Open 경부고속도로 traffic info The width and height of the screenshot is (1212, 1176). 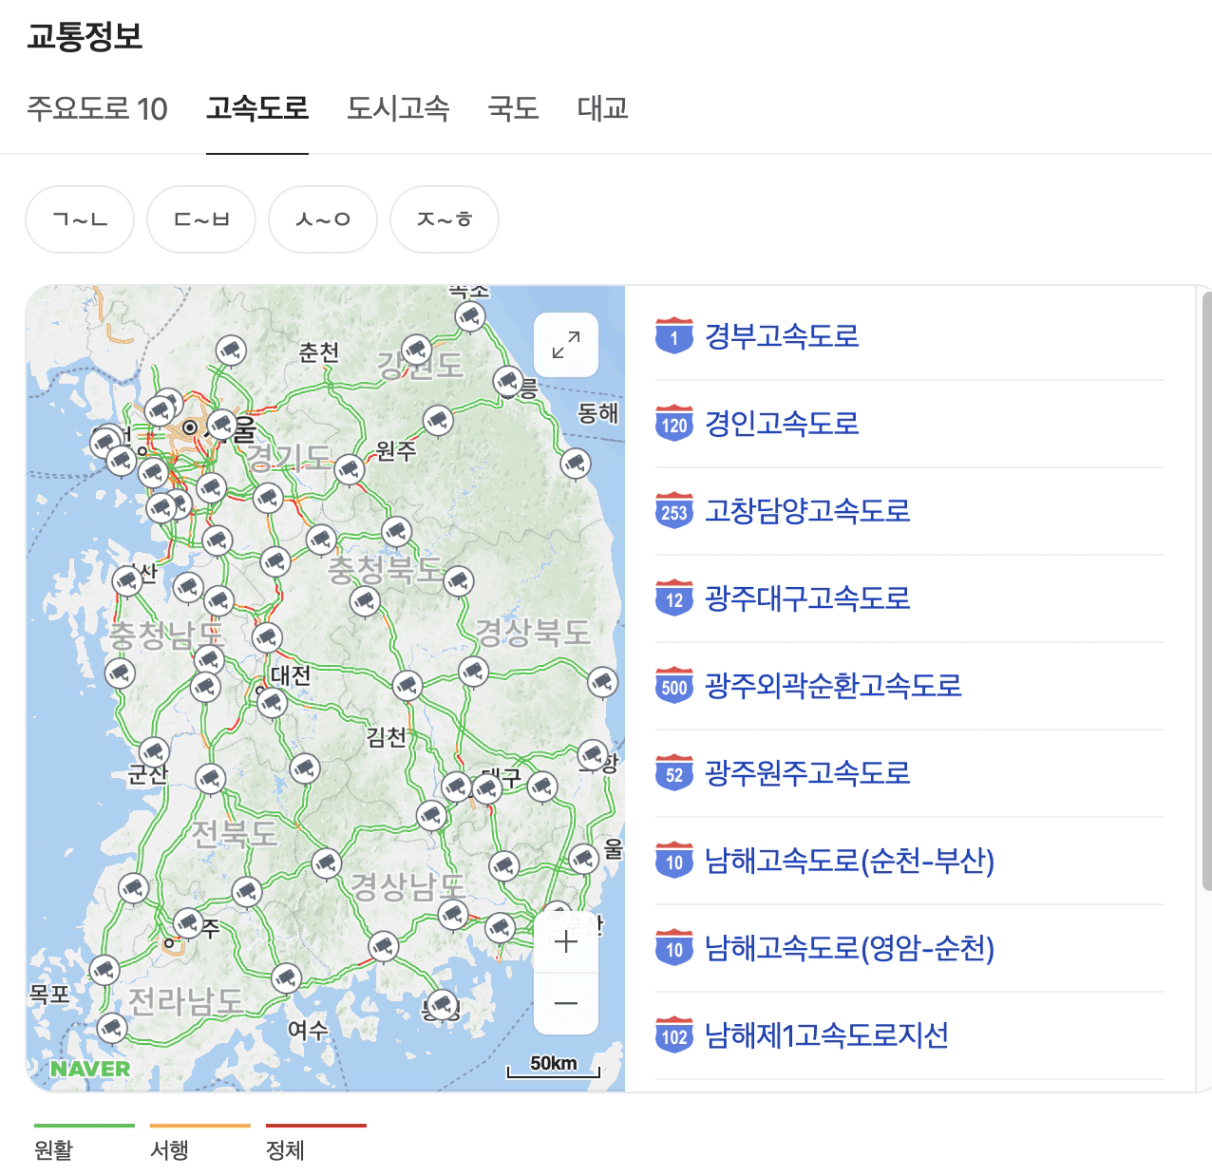[782, 337]
